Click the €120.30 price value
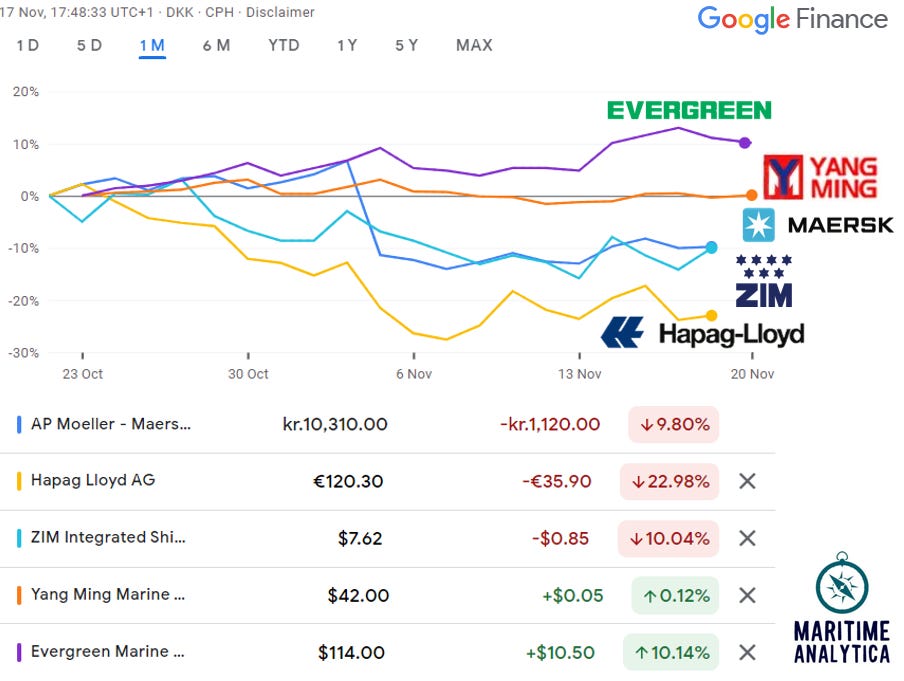This screenshot has height=681, width=904. (x=348, y=481)
